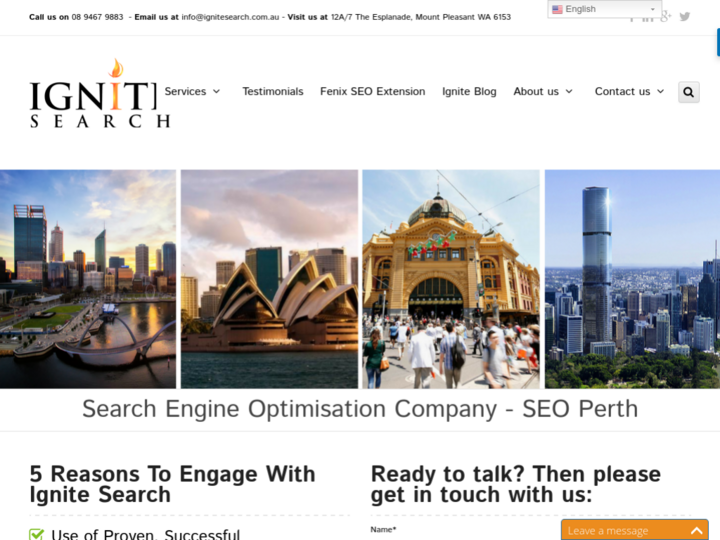The image size is (720, 540).
Task: Click the green checkmark beside Use of Proven
Action: [x=37, y=534]
